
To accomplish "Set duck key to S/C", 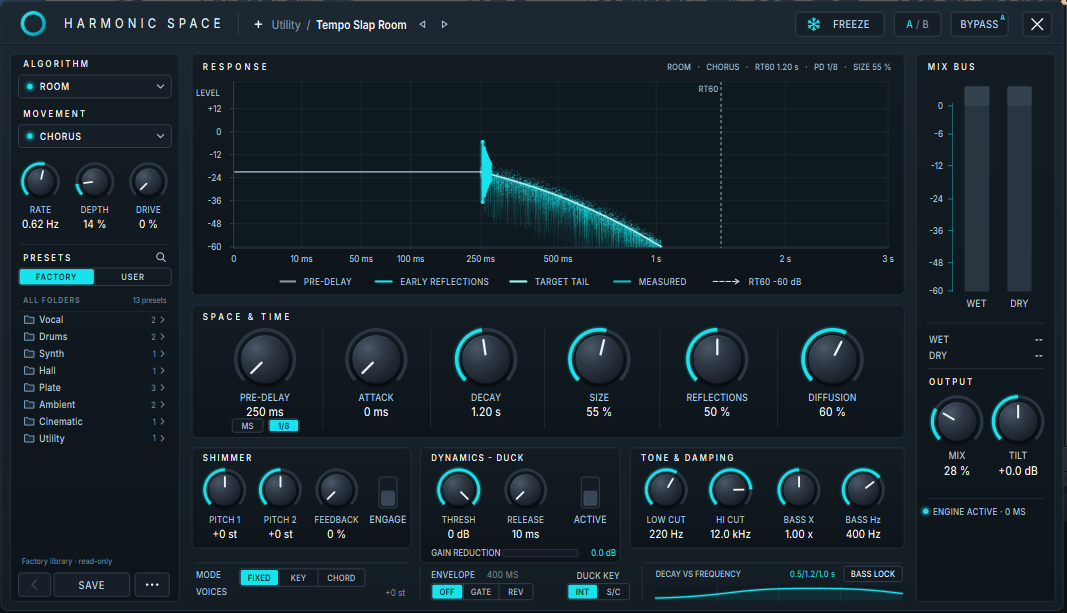I will 613,592.
